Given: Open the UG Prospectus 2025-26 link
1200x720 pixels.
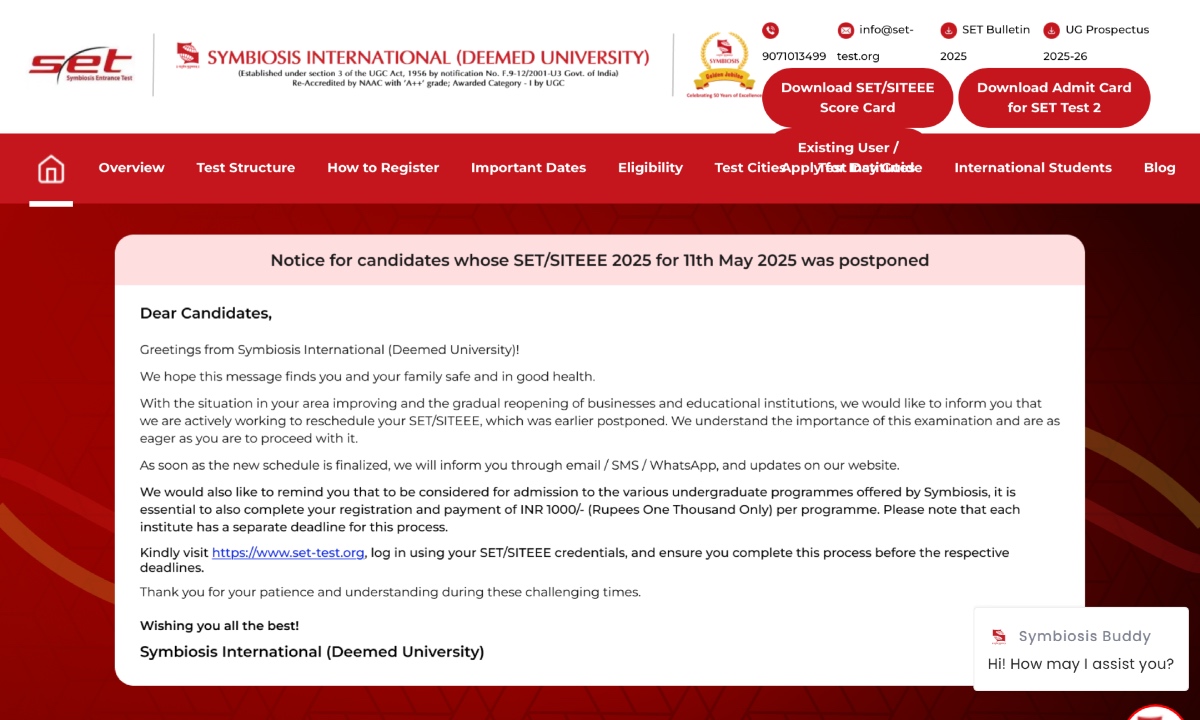Looking at the screenshot, I should point(1096,43).
